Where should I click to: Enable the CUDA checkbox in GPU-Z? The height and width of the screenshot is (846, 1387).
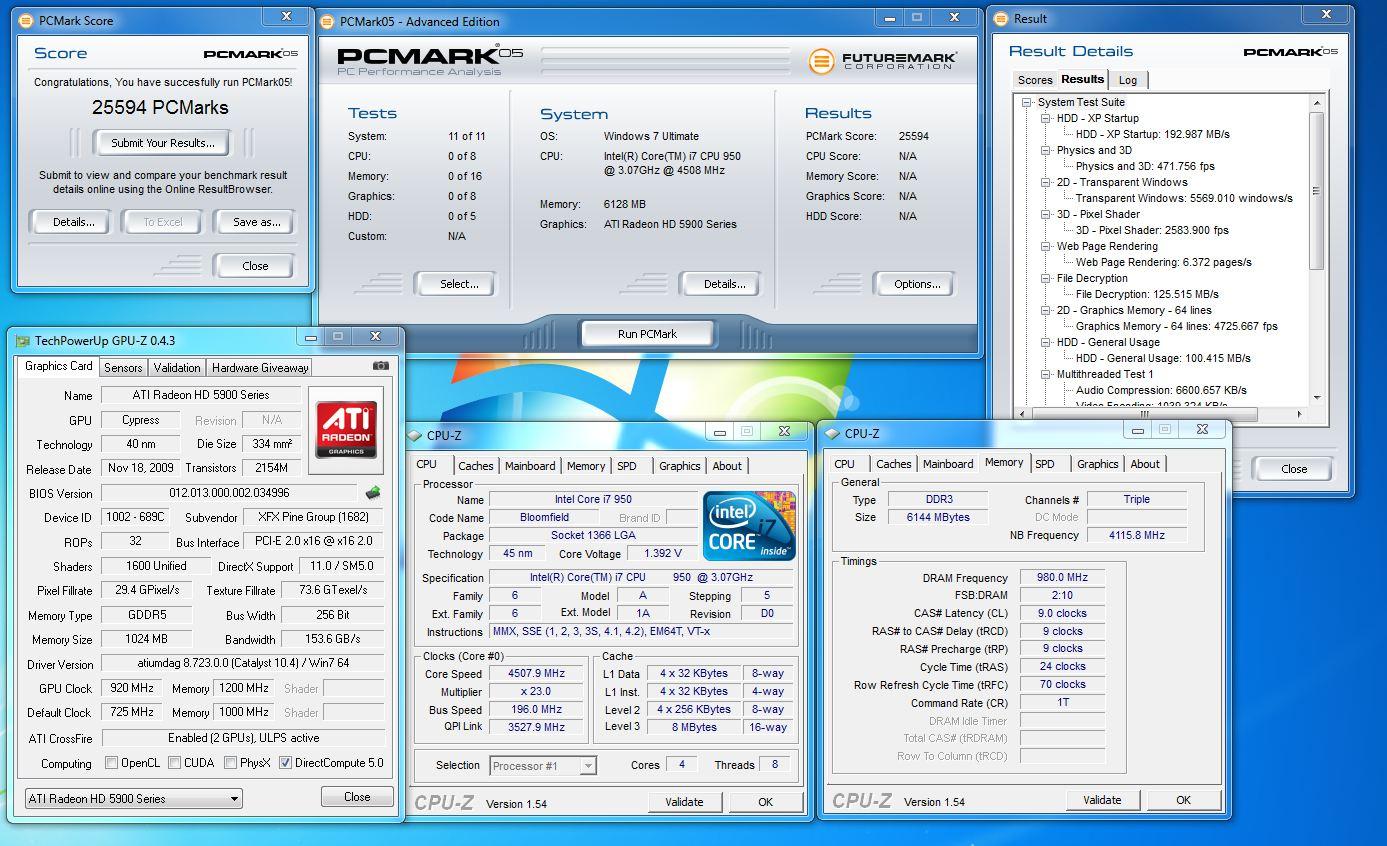point(175,763)
